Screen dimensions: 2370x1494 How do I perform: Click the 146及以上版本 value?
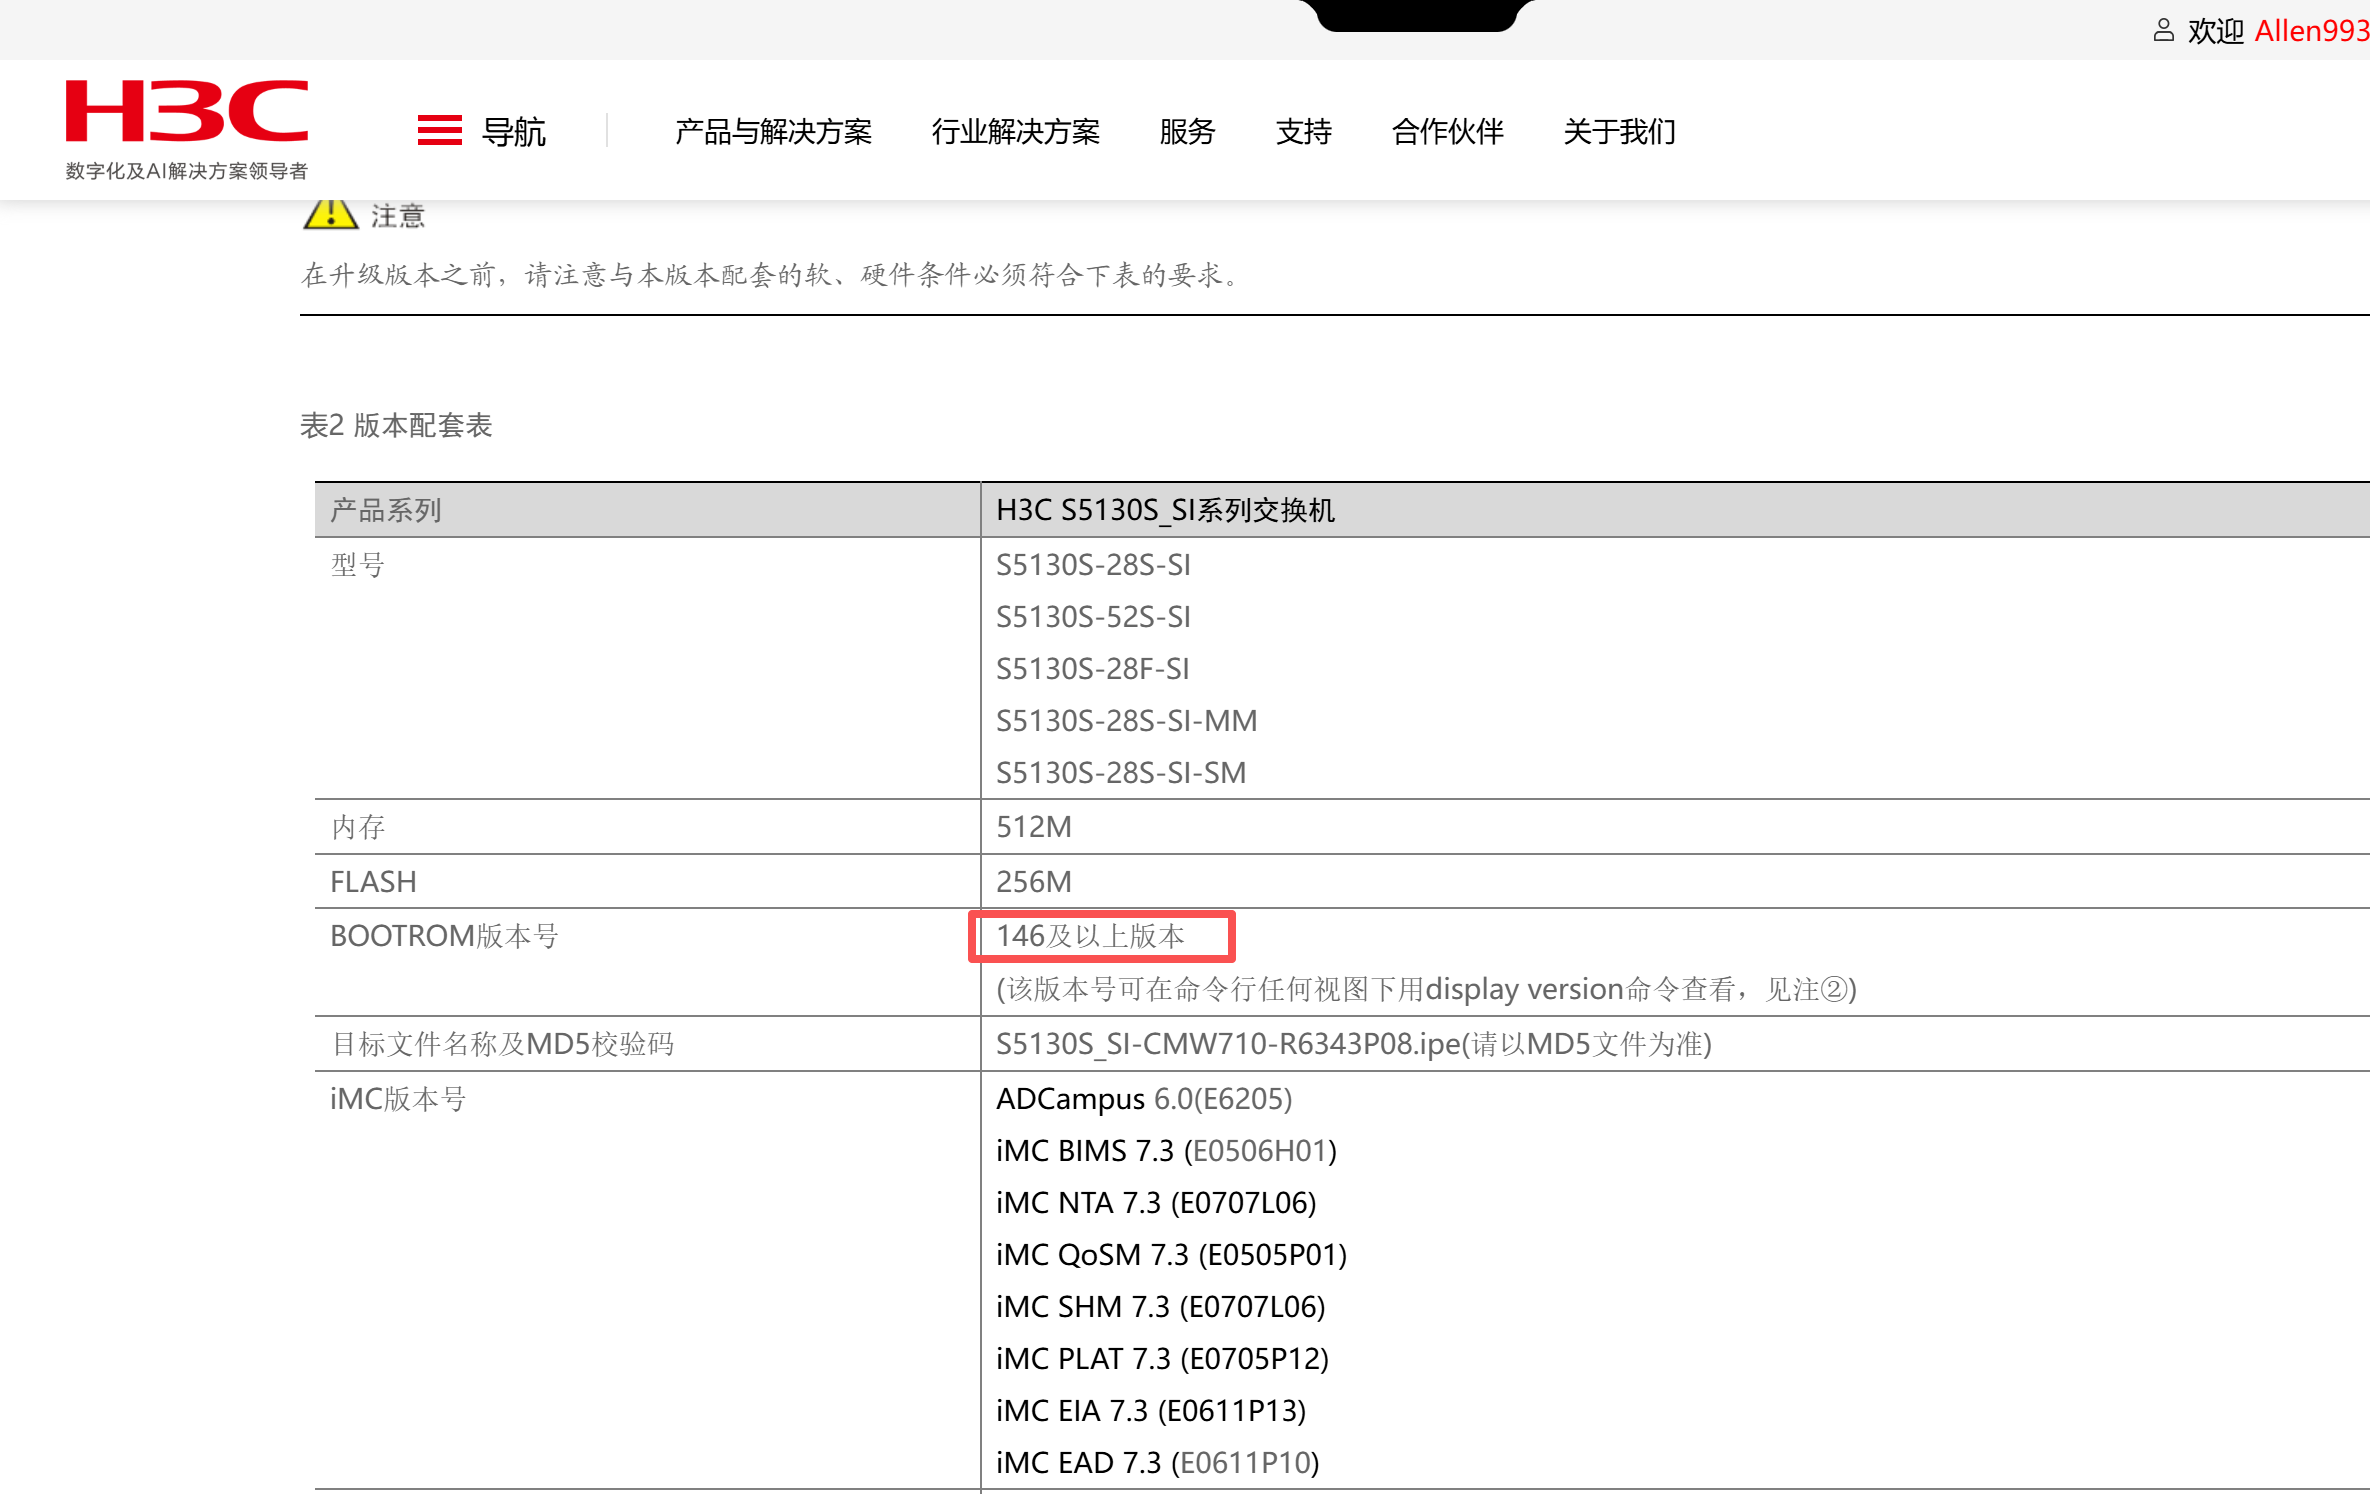(x=1090, y=936)
